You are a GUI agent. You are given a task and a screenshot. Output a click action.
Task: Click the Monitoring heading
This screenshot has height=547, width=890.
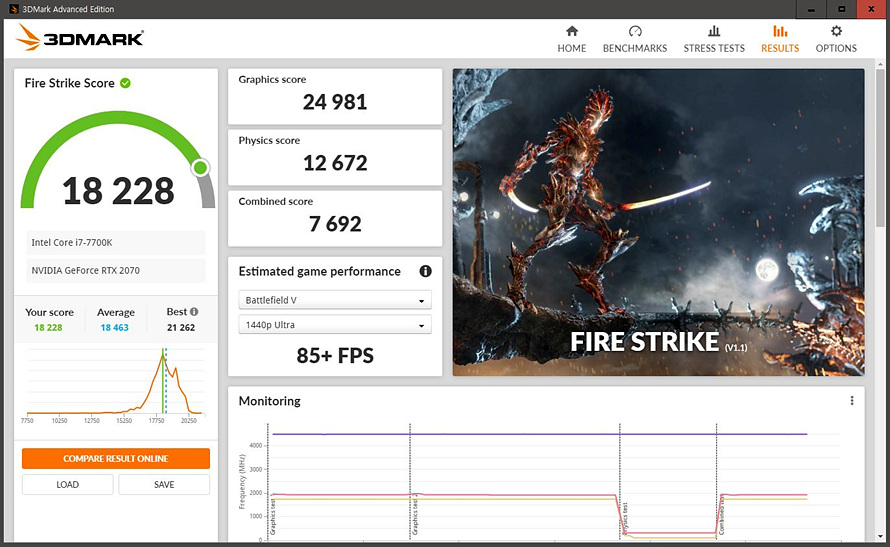coord(270,401)
